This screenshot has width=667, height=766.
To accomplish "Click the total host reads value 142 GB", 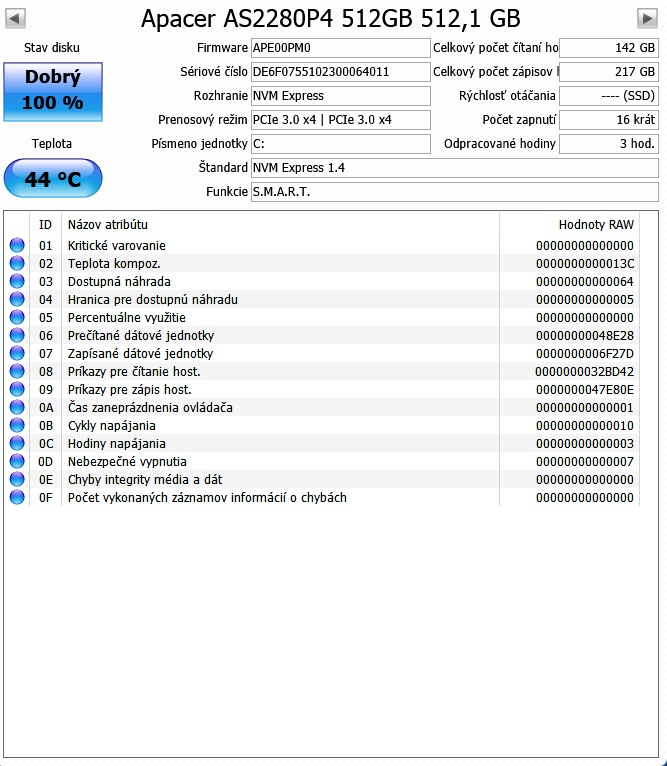I will [608, 48].
